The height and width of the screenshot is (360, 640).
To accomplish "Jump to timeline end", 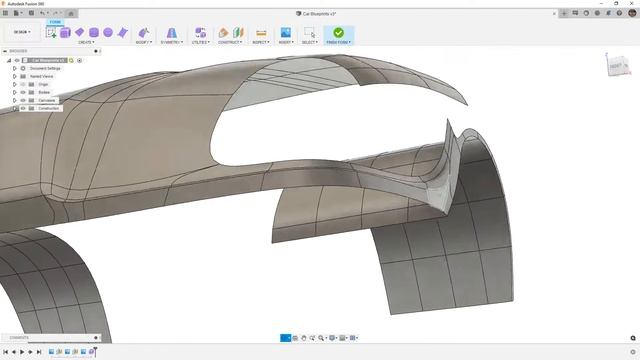I will (x=39, y=352).
